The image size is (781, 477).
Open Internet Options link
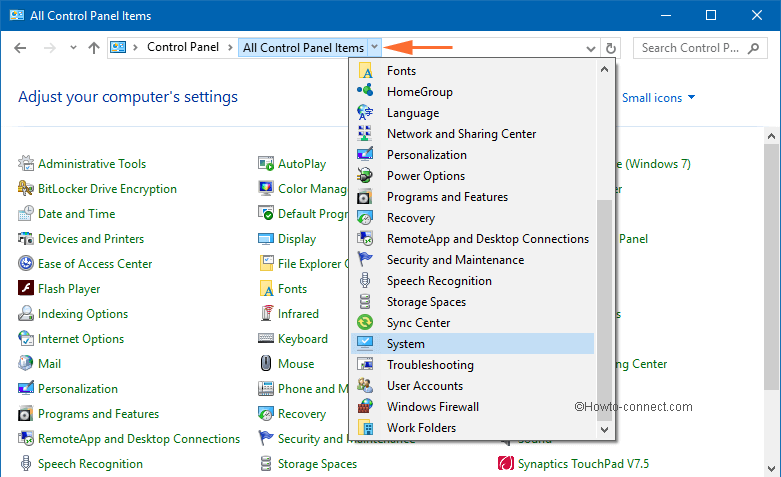(x=81, y=339)
